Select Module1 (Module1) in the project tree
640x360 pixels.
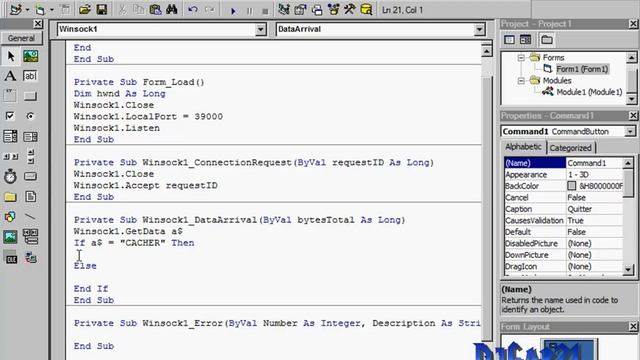click(x=589, y=92)
